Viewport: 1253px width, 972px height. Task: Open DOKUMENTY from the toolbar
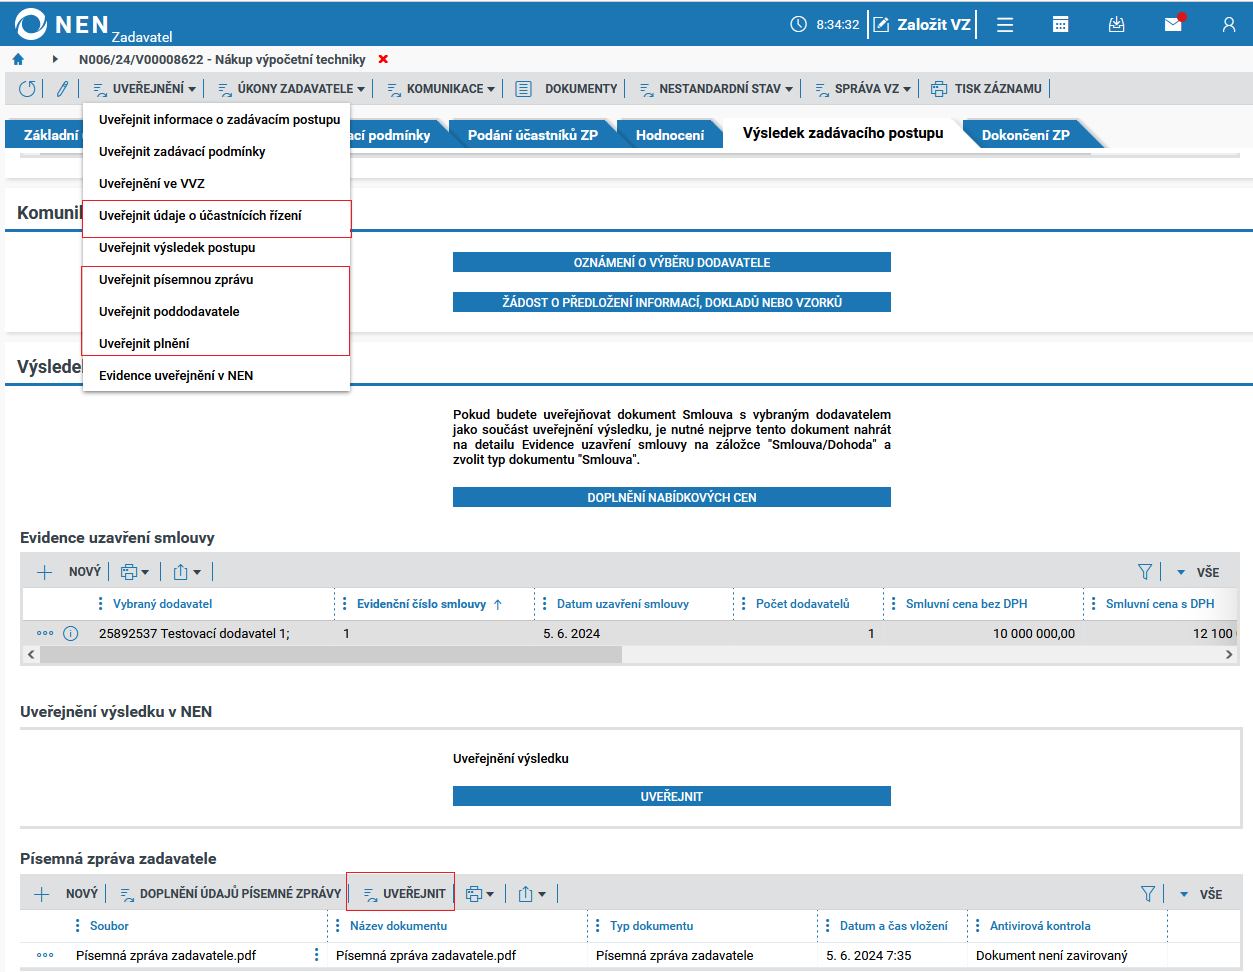(566, 89)
